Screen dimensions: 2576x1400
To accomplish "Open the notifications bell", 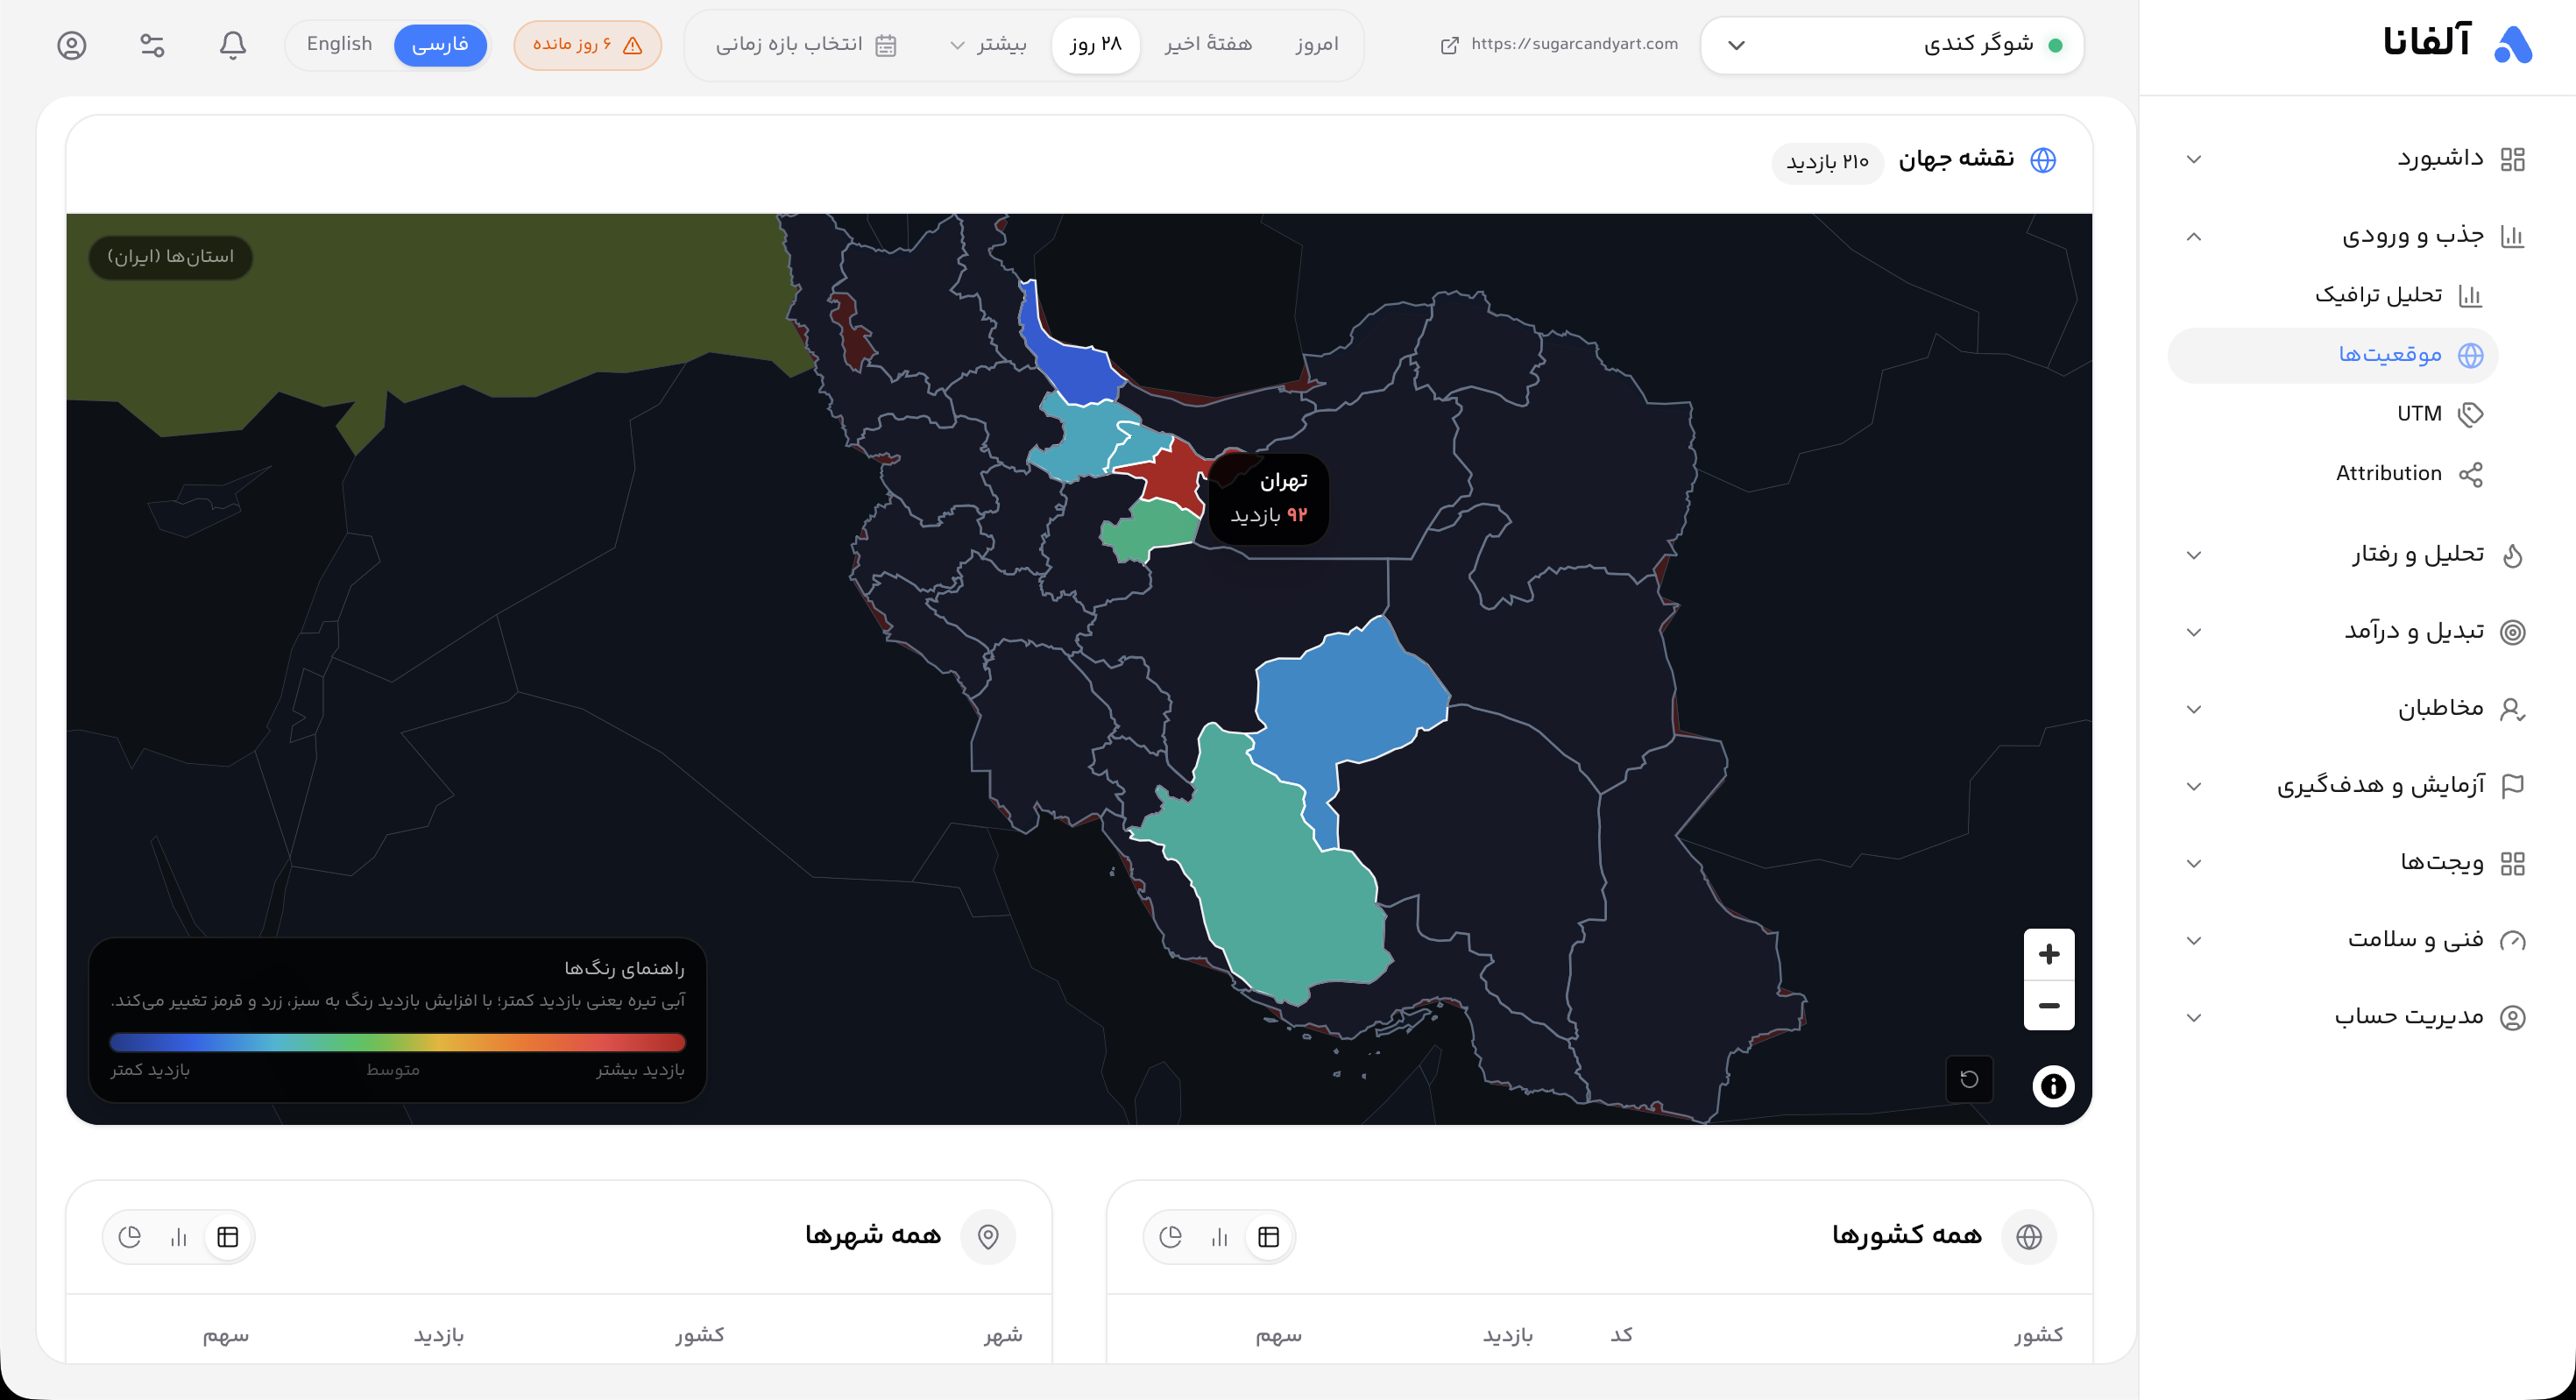I will pos(233,45).
